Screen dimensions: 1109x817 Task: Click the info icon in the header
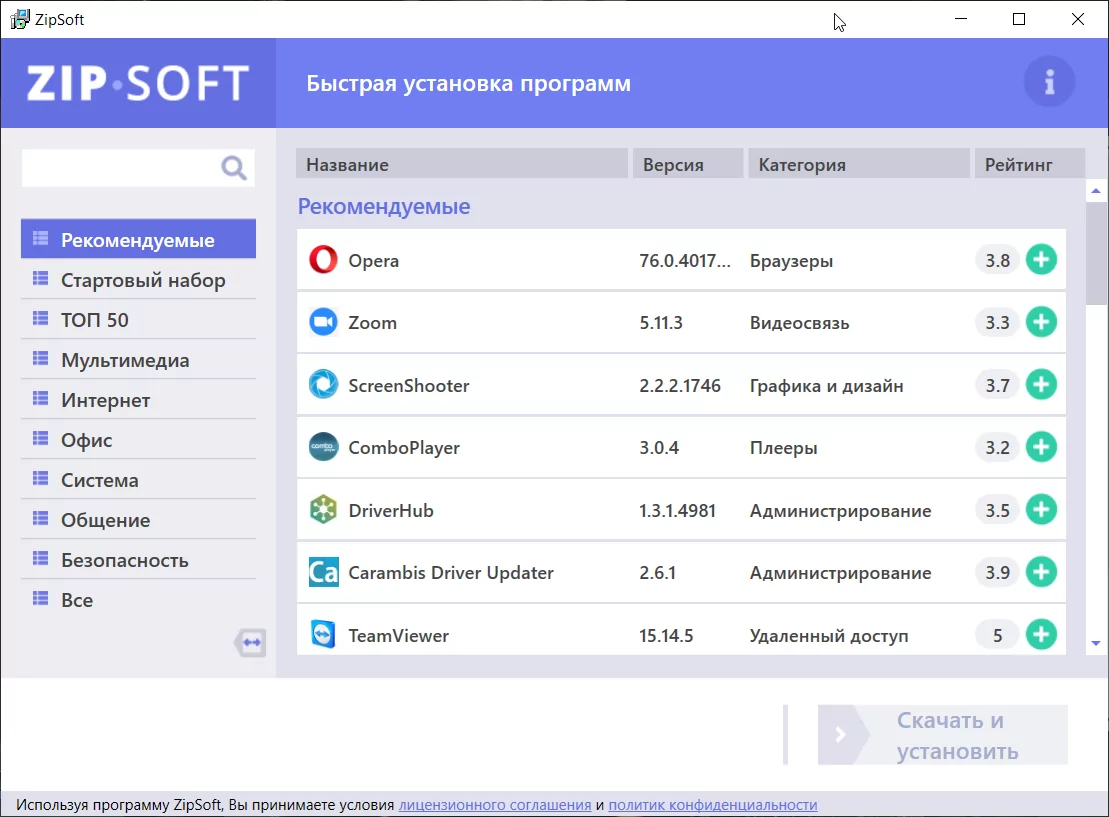tap(1050, 82)
